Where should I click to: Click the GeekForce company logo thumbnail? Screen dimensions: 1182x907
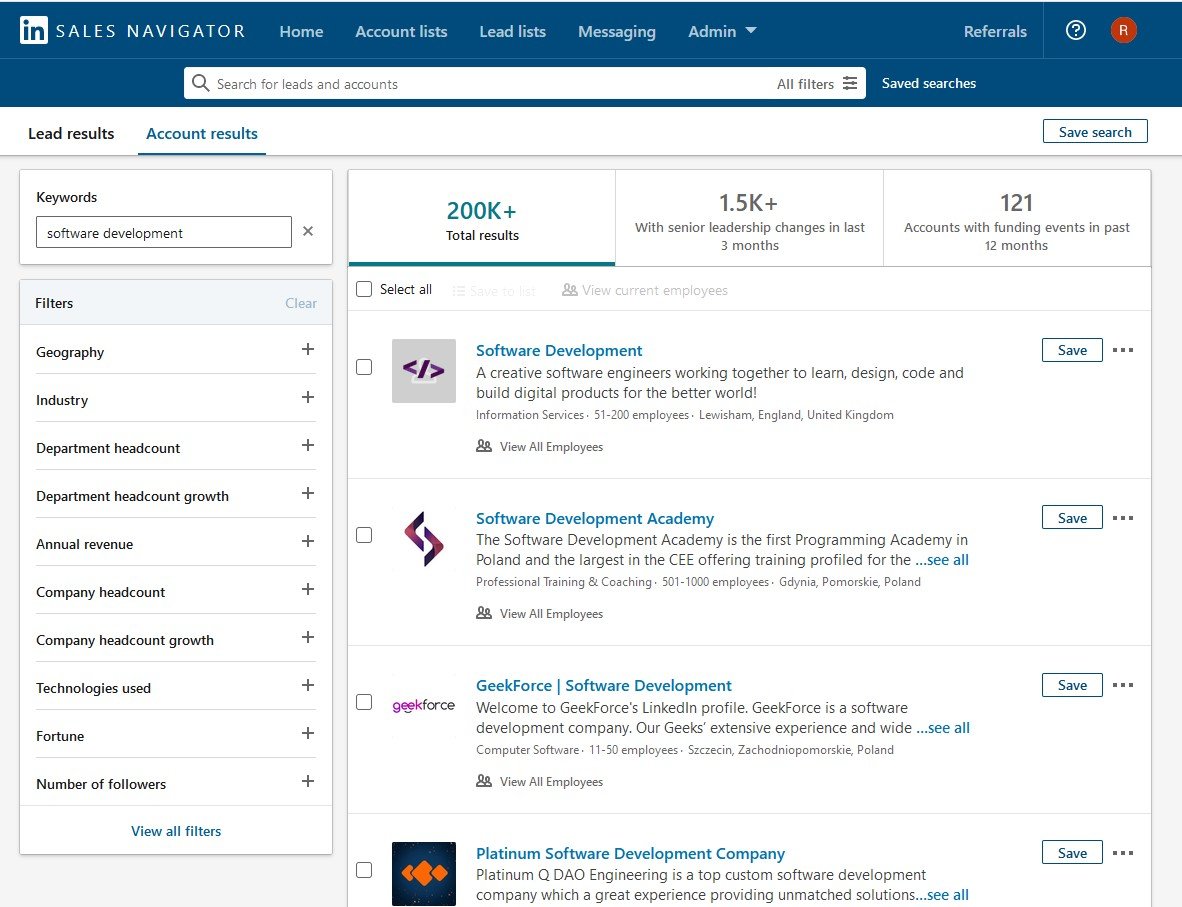tap(423, 703)
